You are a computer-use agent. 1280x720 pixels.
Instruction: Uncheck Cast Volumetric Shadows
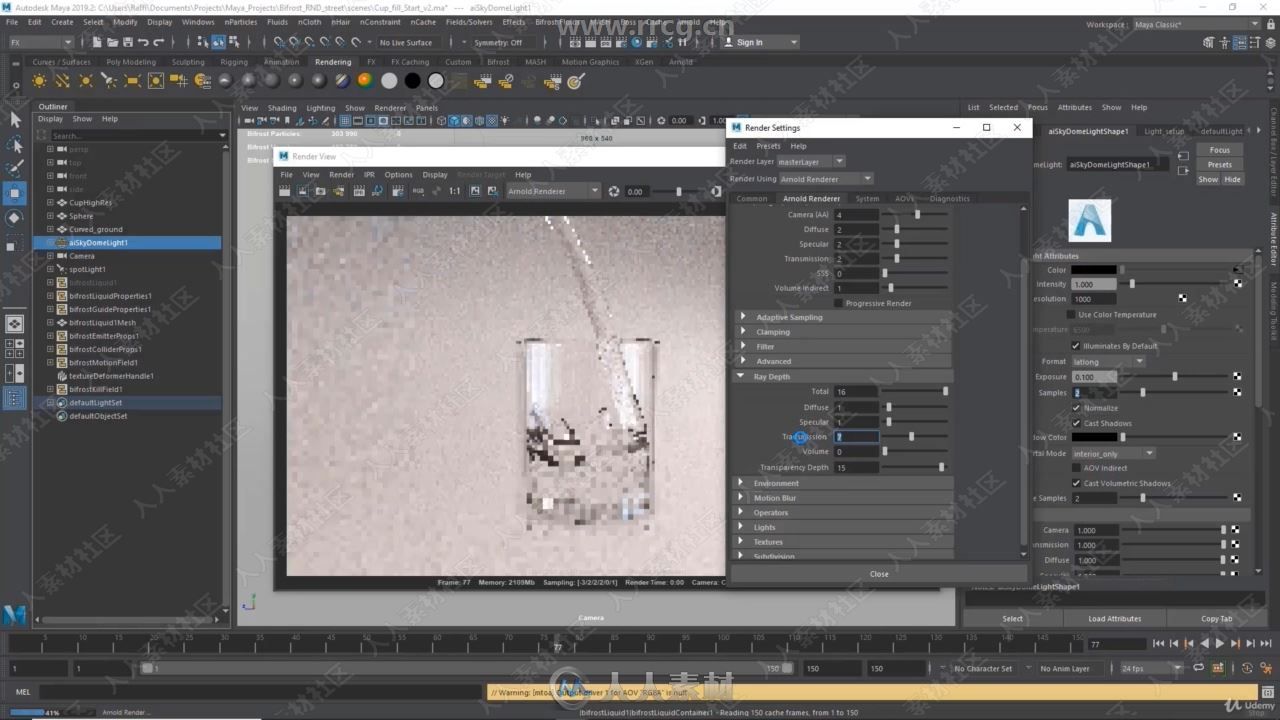[x=1076, y=483]
